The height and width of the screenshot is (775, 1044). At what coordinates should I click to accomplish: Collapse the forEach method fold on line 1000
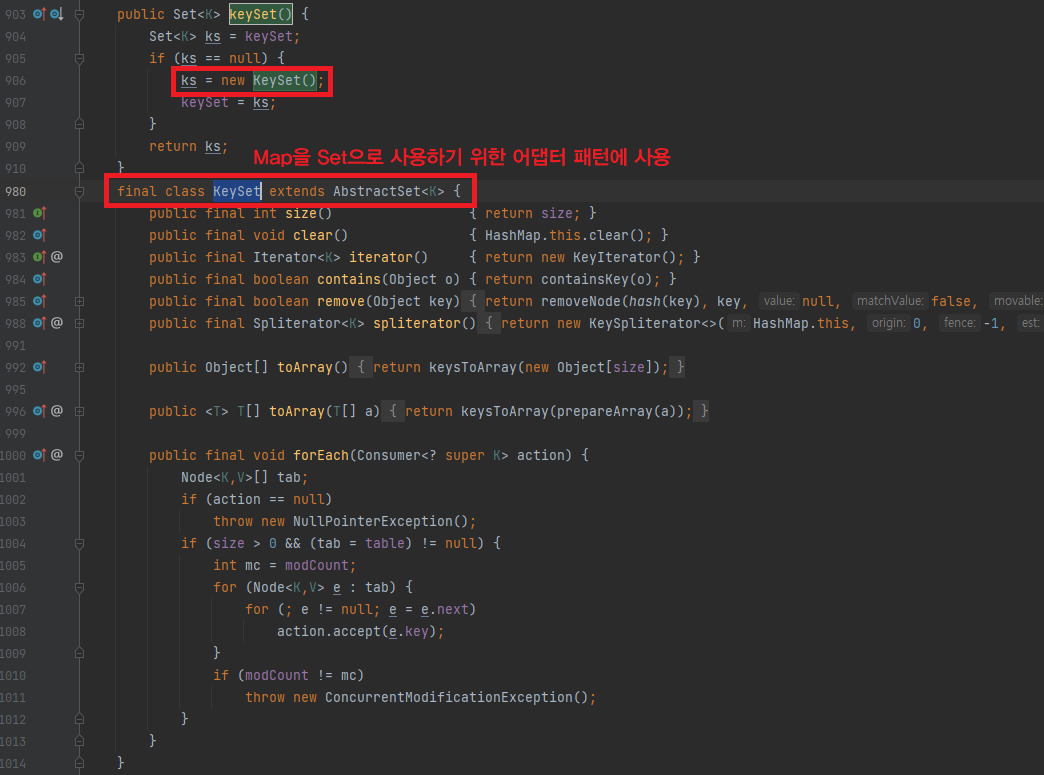click(79, 455)
